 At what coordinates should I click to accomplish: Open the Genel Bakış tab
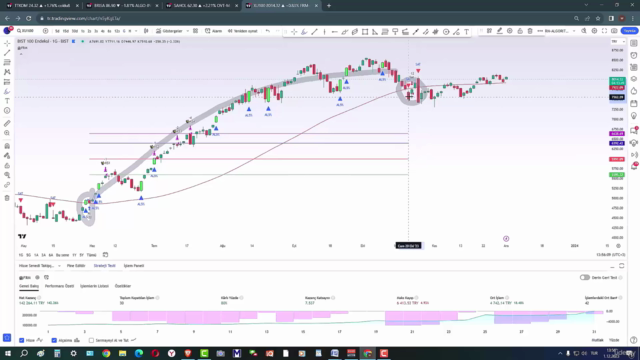coord(29,286)
